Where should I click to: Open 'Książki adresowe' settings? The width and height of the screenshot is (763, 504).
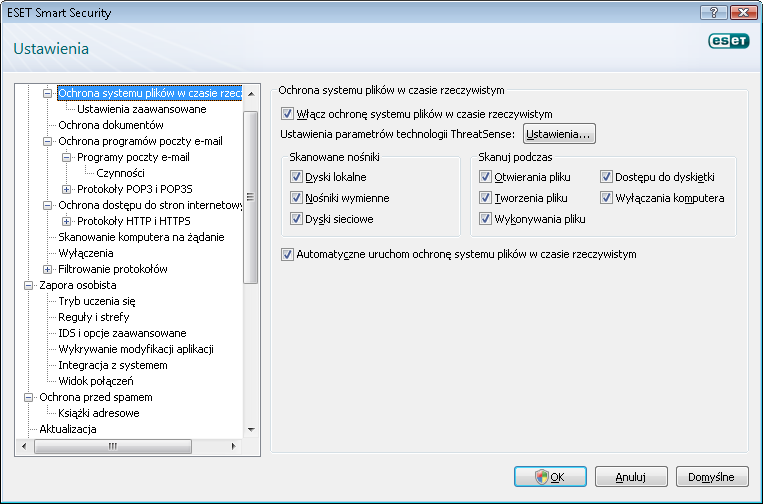[x=99, y=413]
